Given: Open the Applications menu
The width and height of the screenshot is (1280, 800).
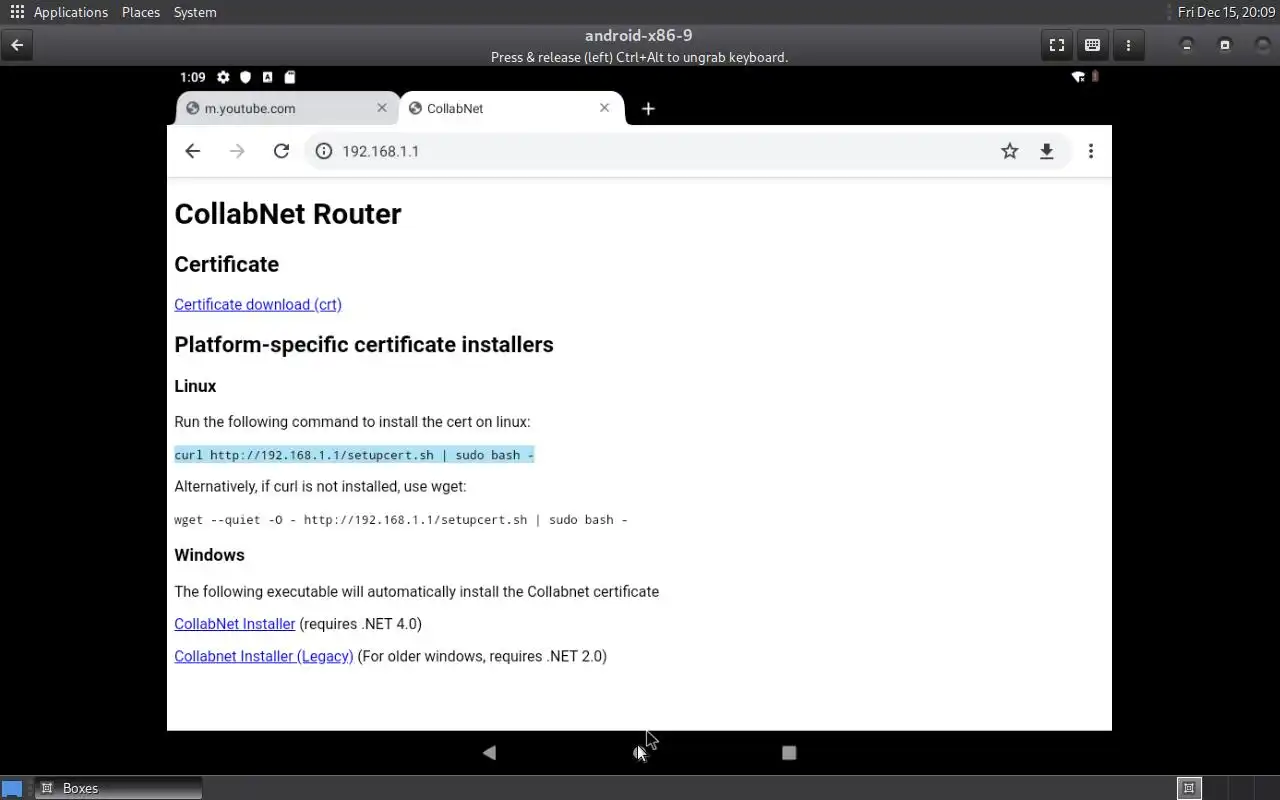Looking at the screenshot, I should pyautogui.click(x=70, y=12).
